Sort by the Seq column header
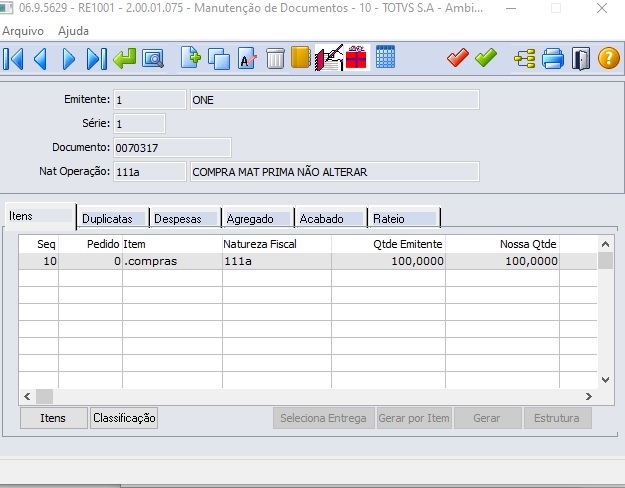The width and height of the screenshot is (625, 488). point(39,244)
